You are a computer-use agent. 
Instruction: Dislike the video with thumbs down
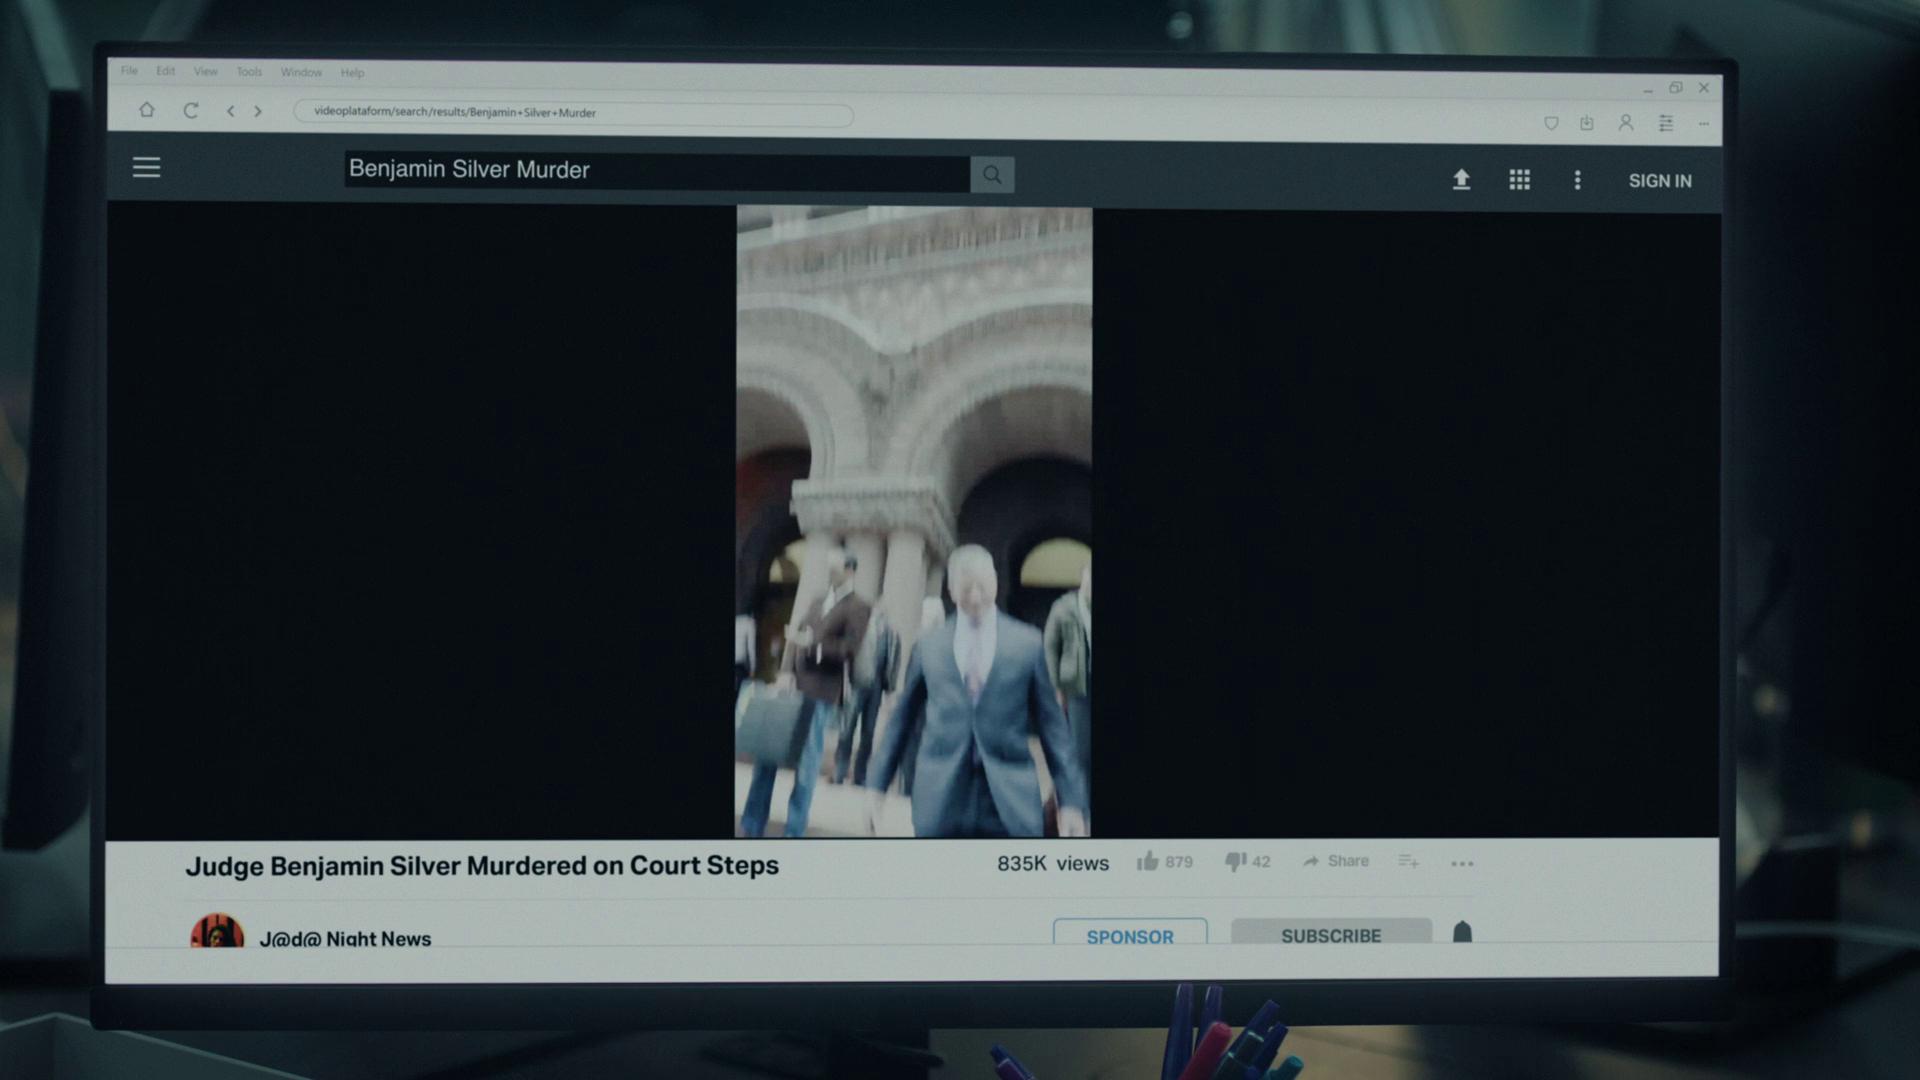(x=1236, y=861)
